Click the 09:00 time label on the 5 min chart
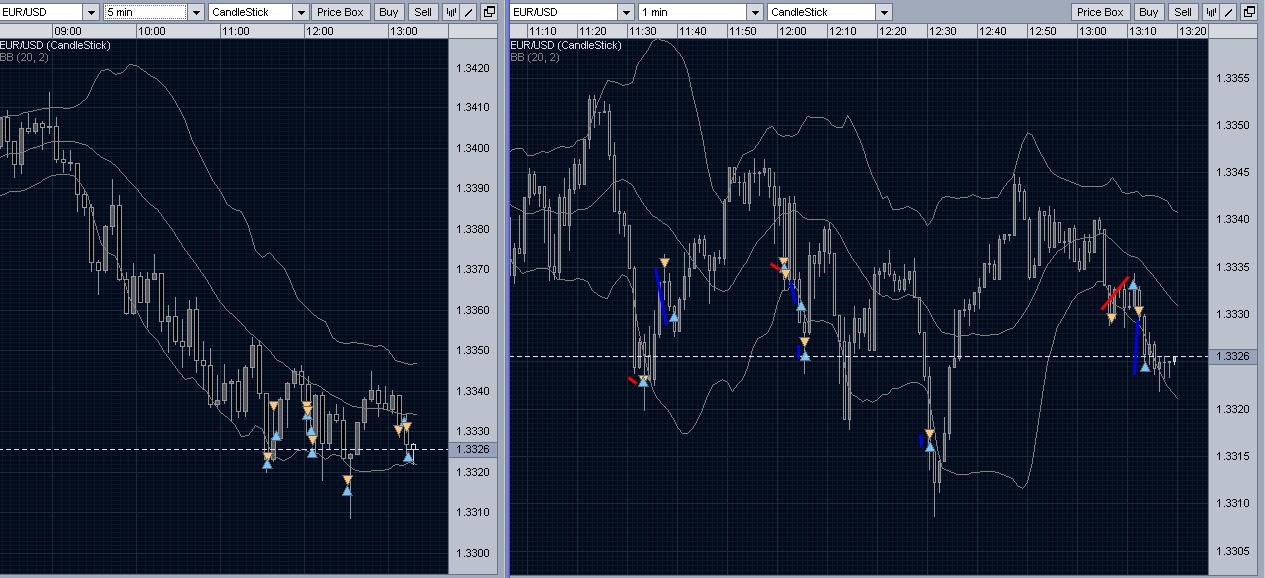The width and height of the screenshot is (1265, 578). tap(67, 31)
